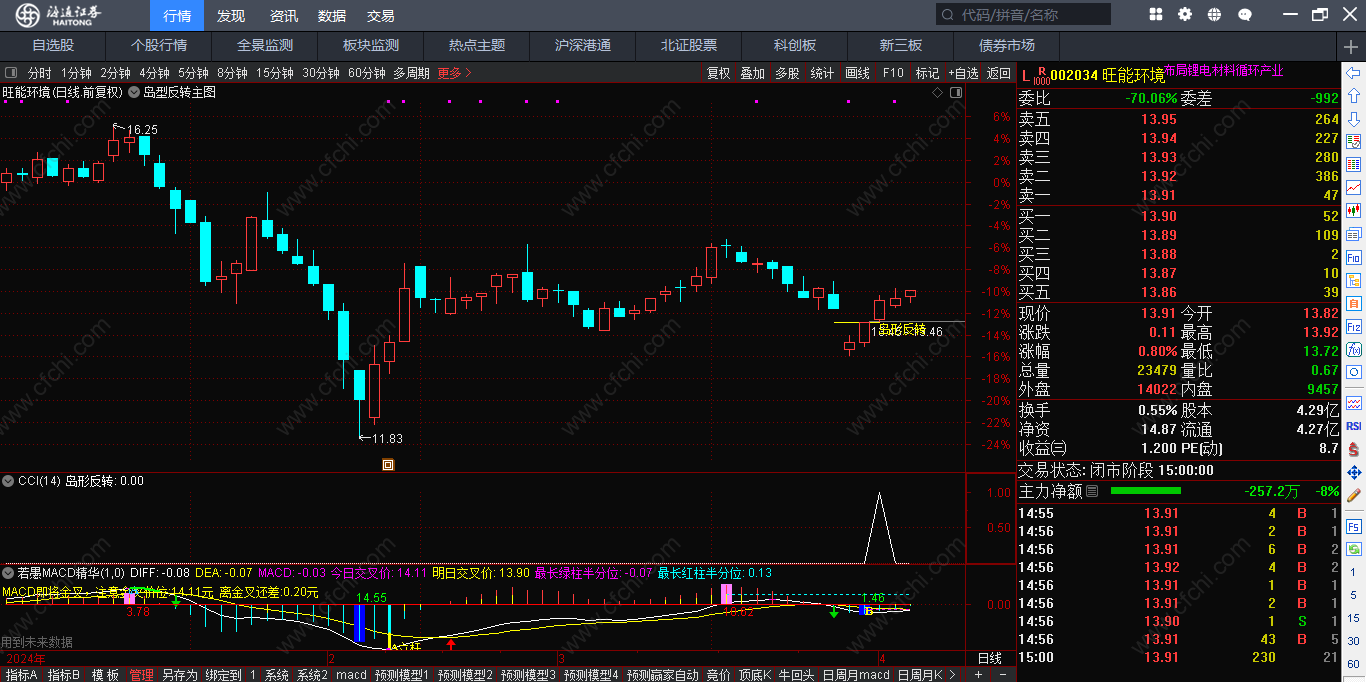Click the 叠加 overlay button
The height and width of the screenshot is (682, 1366).
click(753, 73)
